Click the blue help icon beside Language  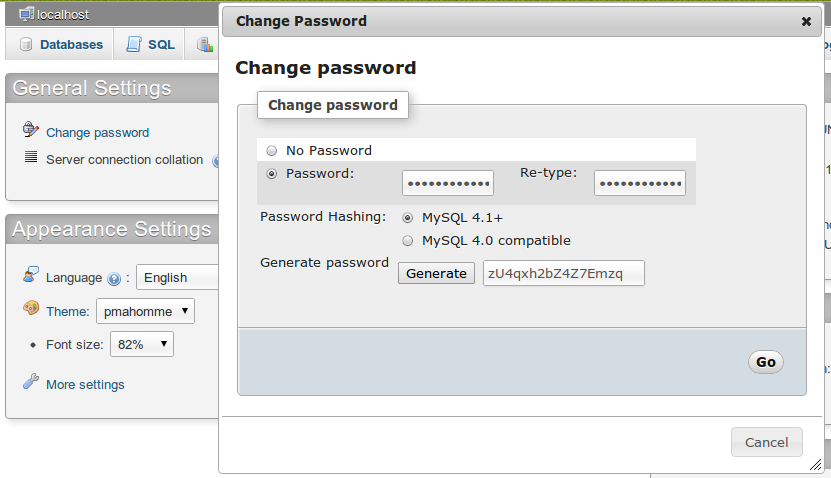[x=114, y=279]
